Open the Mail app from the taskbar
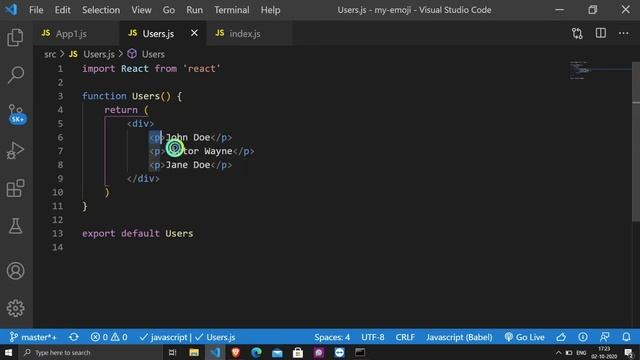 (x=277, y=352)
